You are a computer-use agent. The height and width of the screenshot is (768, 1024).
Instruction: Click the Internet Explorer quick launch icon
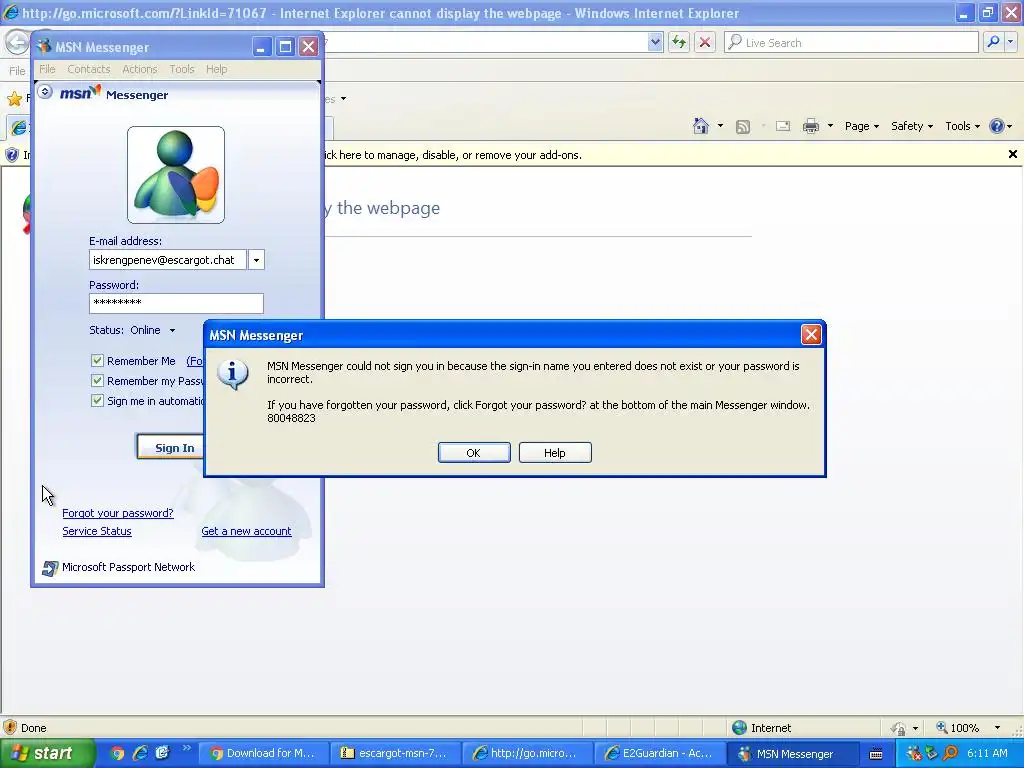(140, 753)
